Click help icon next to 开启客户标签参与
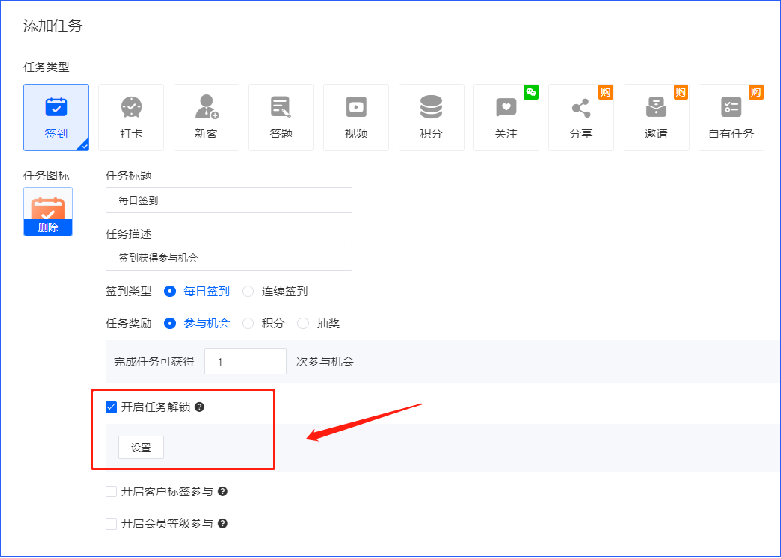The height and width of the screenshot is (558, 781). (223, 492)
